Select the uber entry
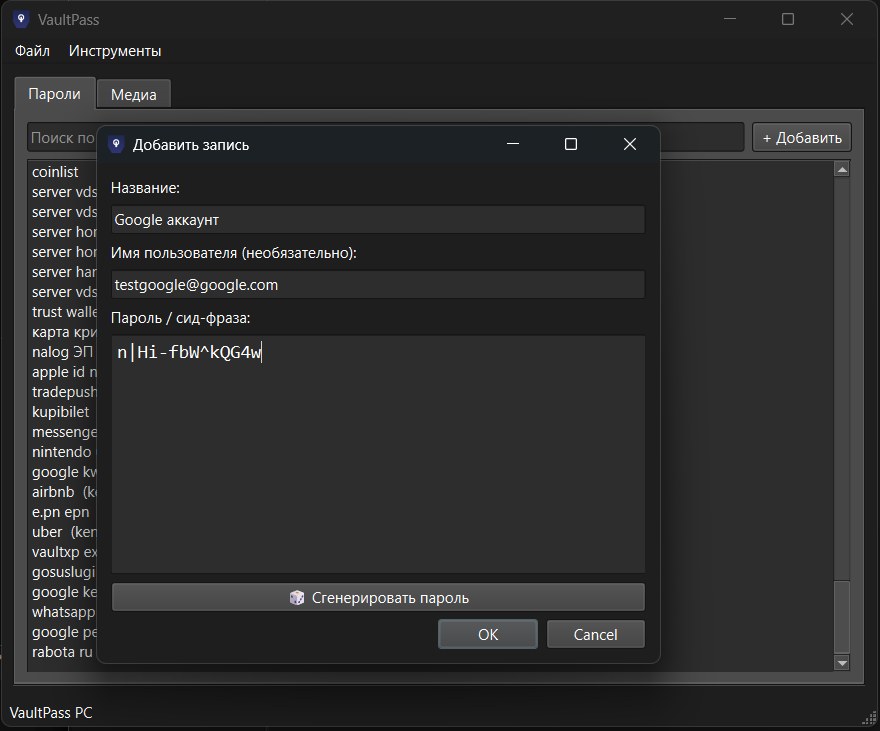 64,532
